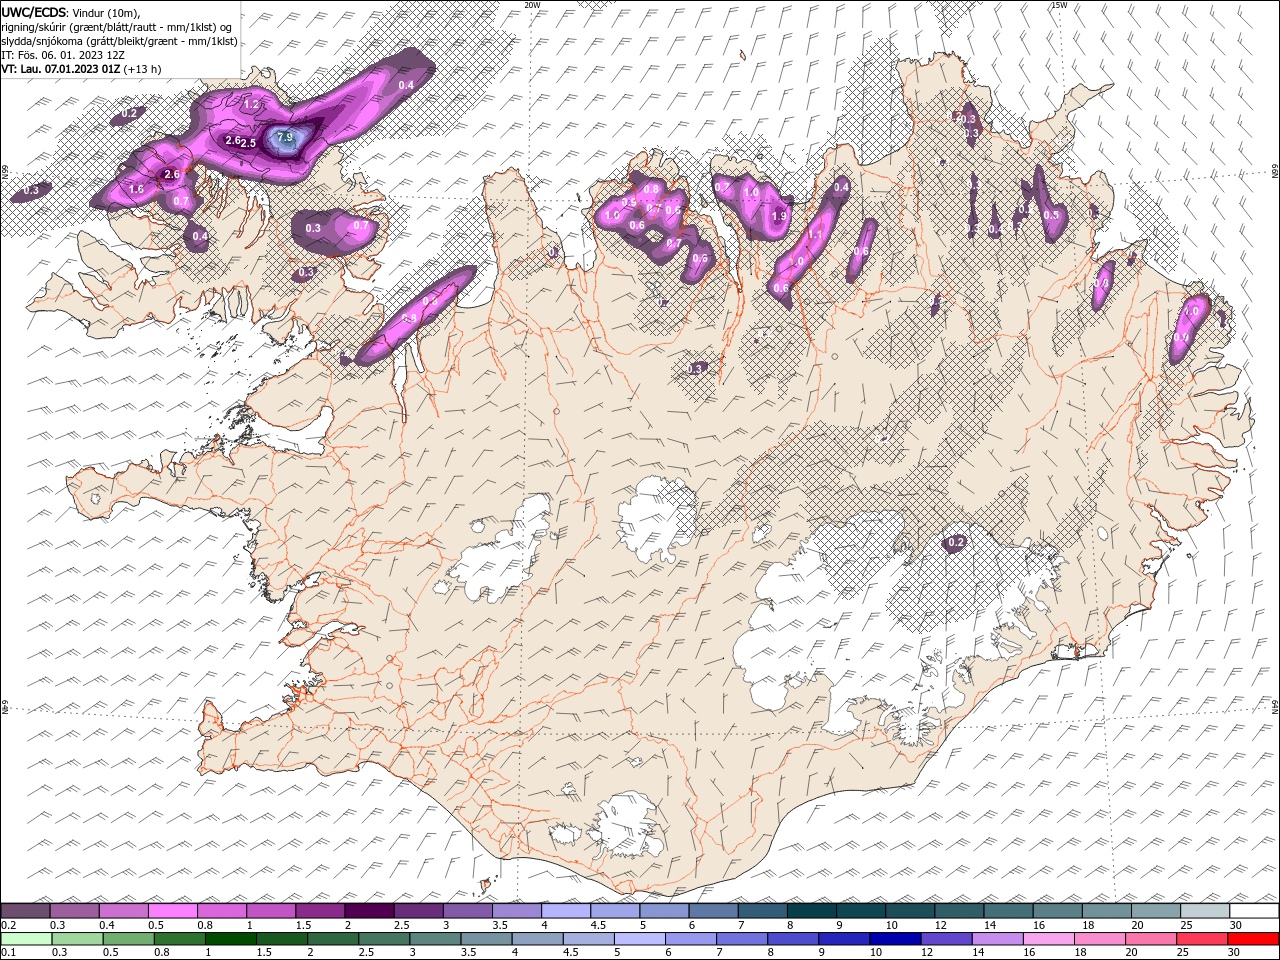Pick the dark teal swatch starting at 8 on the upper scale

tap(811, 910)
